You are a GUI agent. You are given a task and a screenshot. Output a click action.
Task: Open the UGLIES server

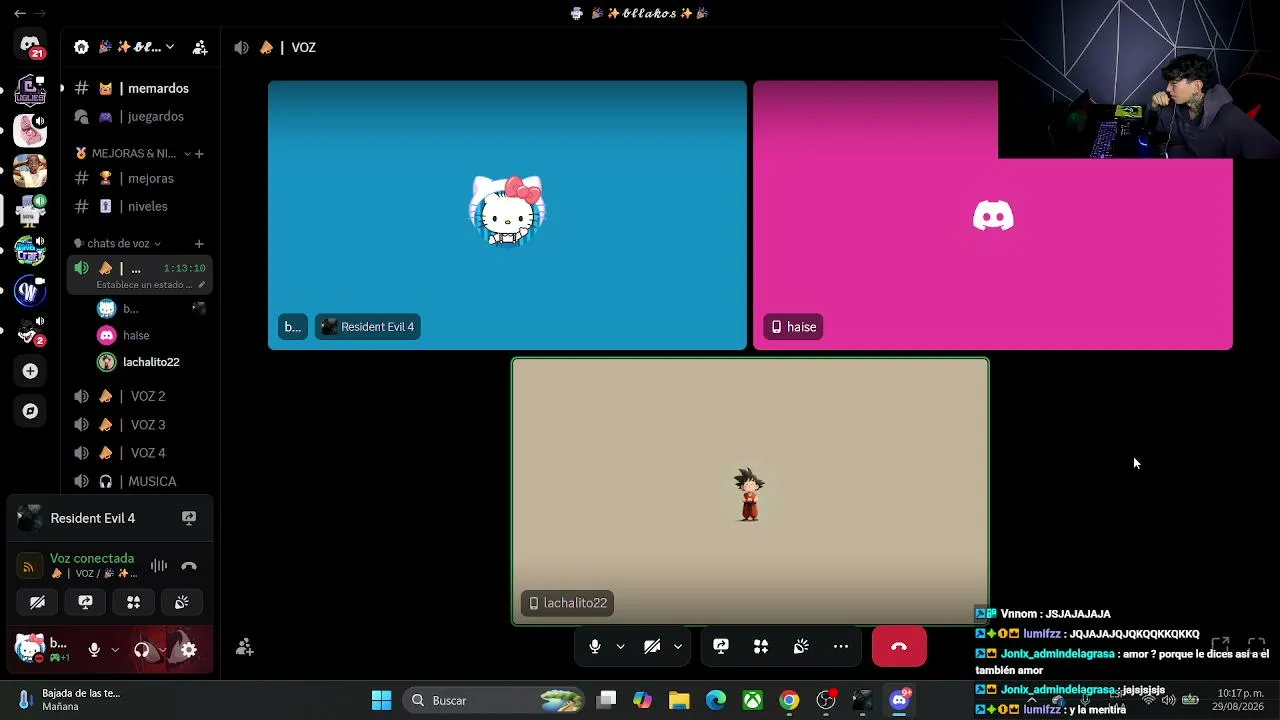30,89
